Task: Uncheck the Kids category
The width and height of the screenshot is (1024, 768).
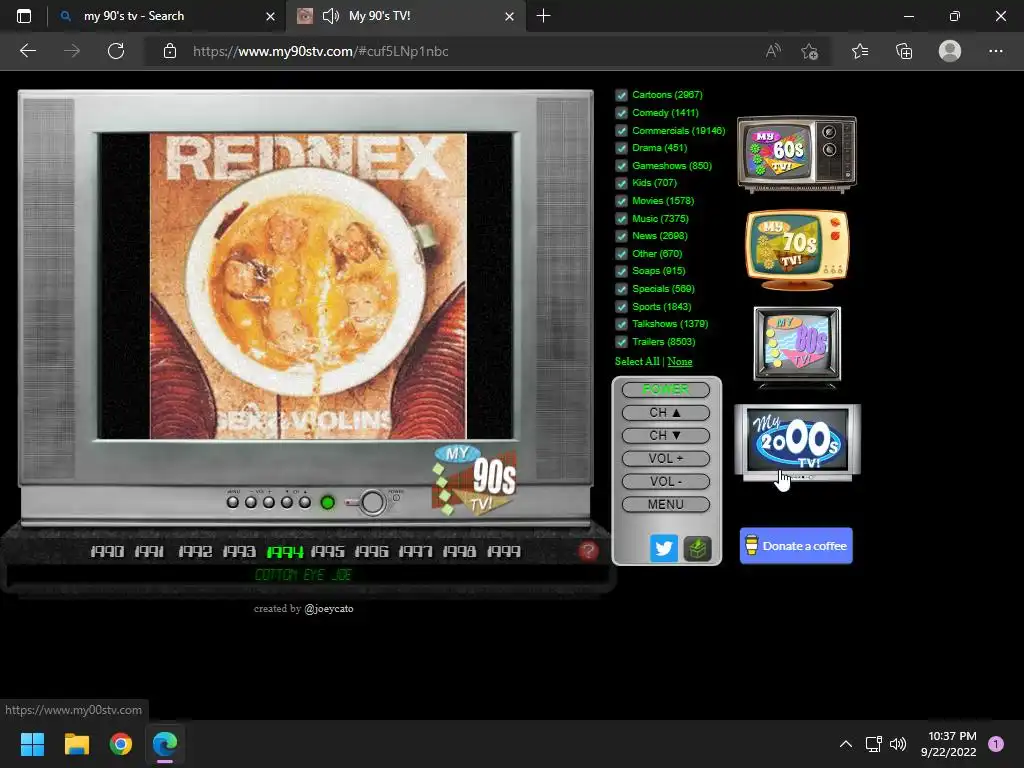Action: point(622,184)
